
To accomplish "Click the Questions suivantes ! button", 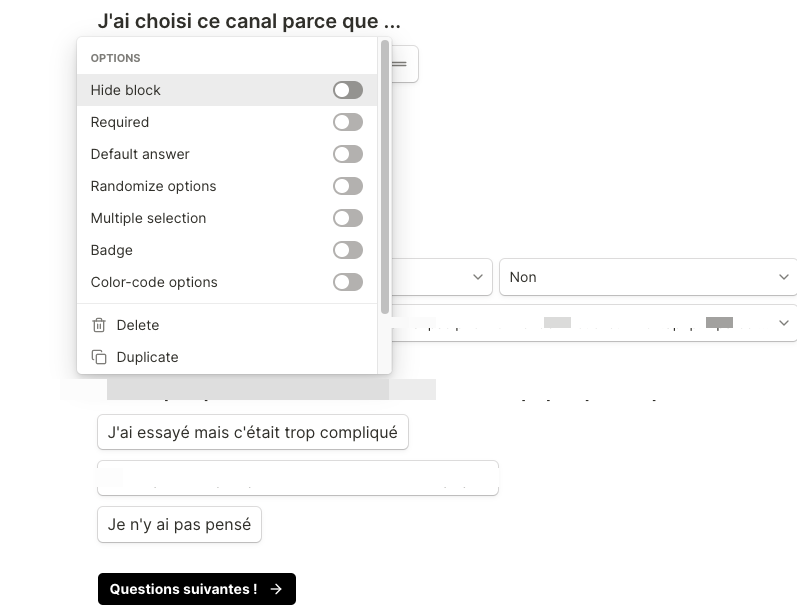I will (x=197, y=589).
